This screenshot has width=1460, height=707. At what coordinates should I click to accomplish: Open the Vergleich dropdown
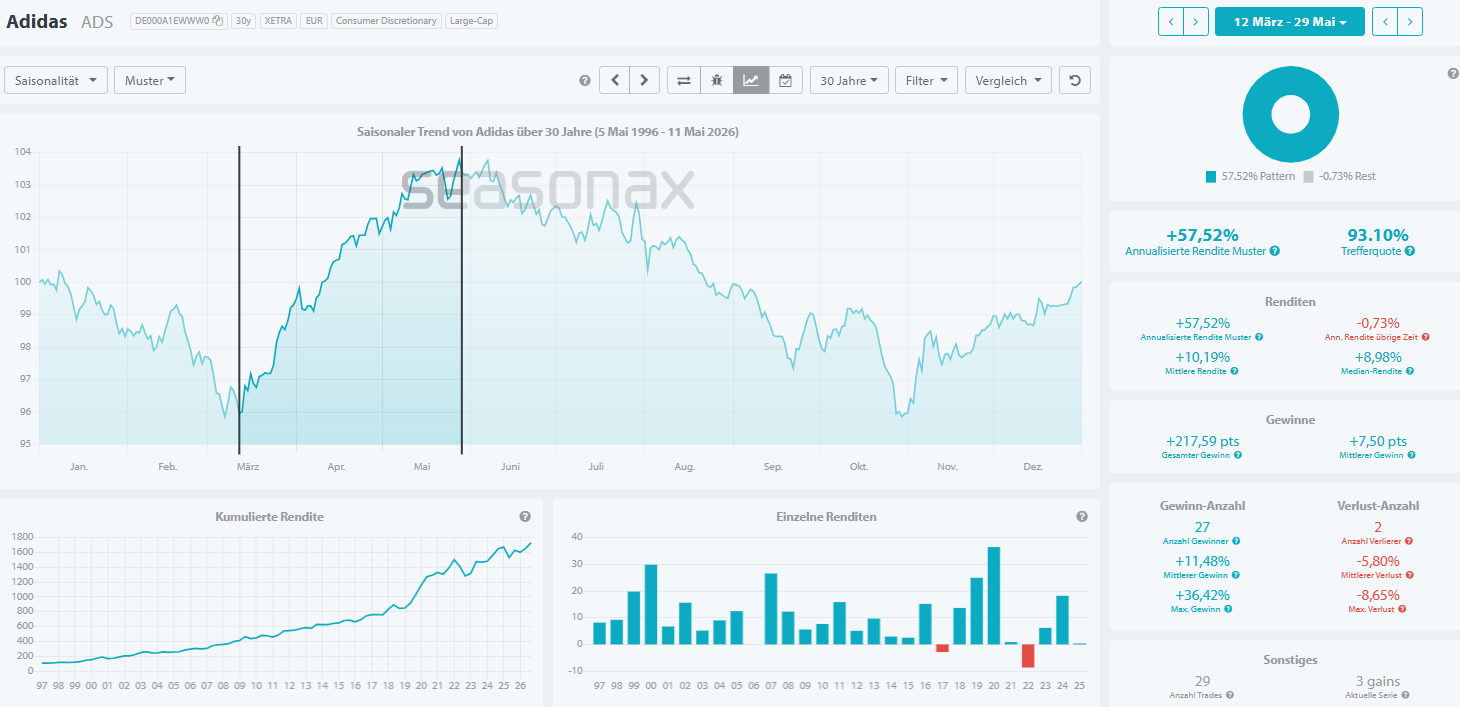tap(1008, 80)
